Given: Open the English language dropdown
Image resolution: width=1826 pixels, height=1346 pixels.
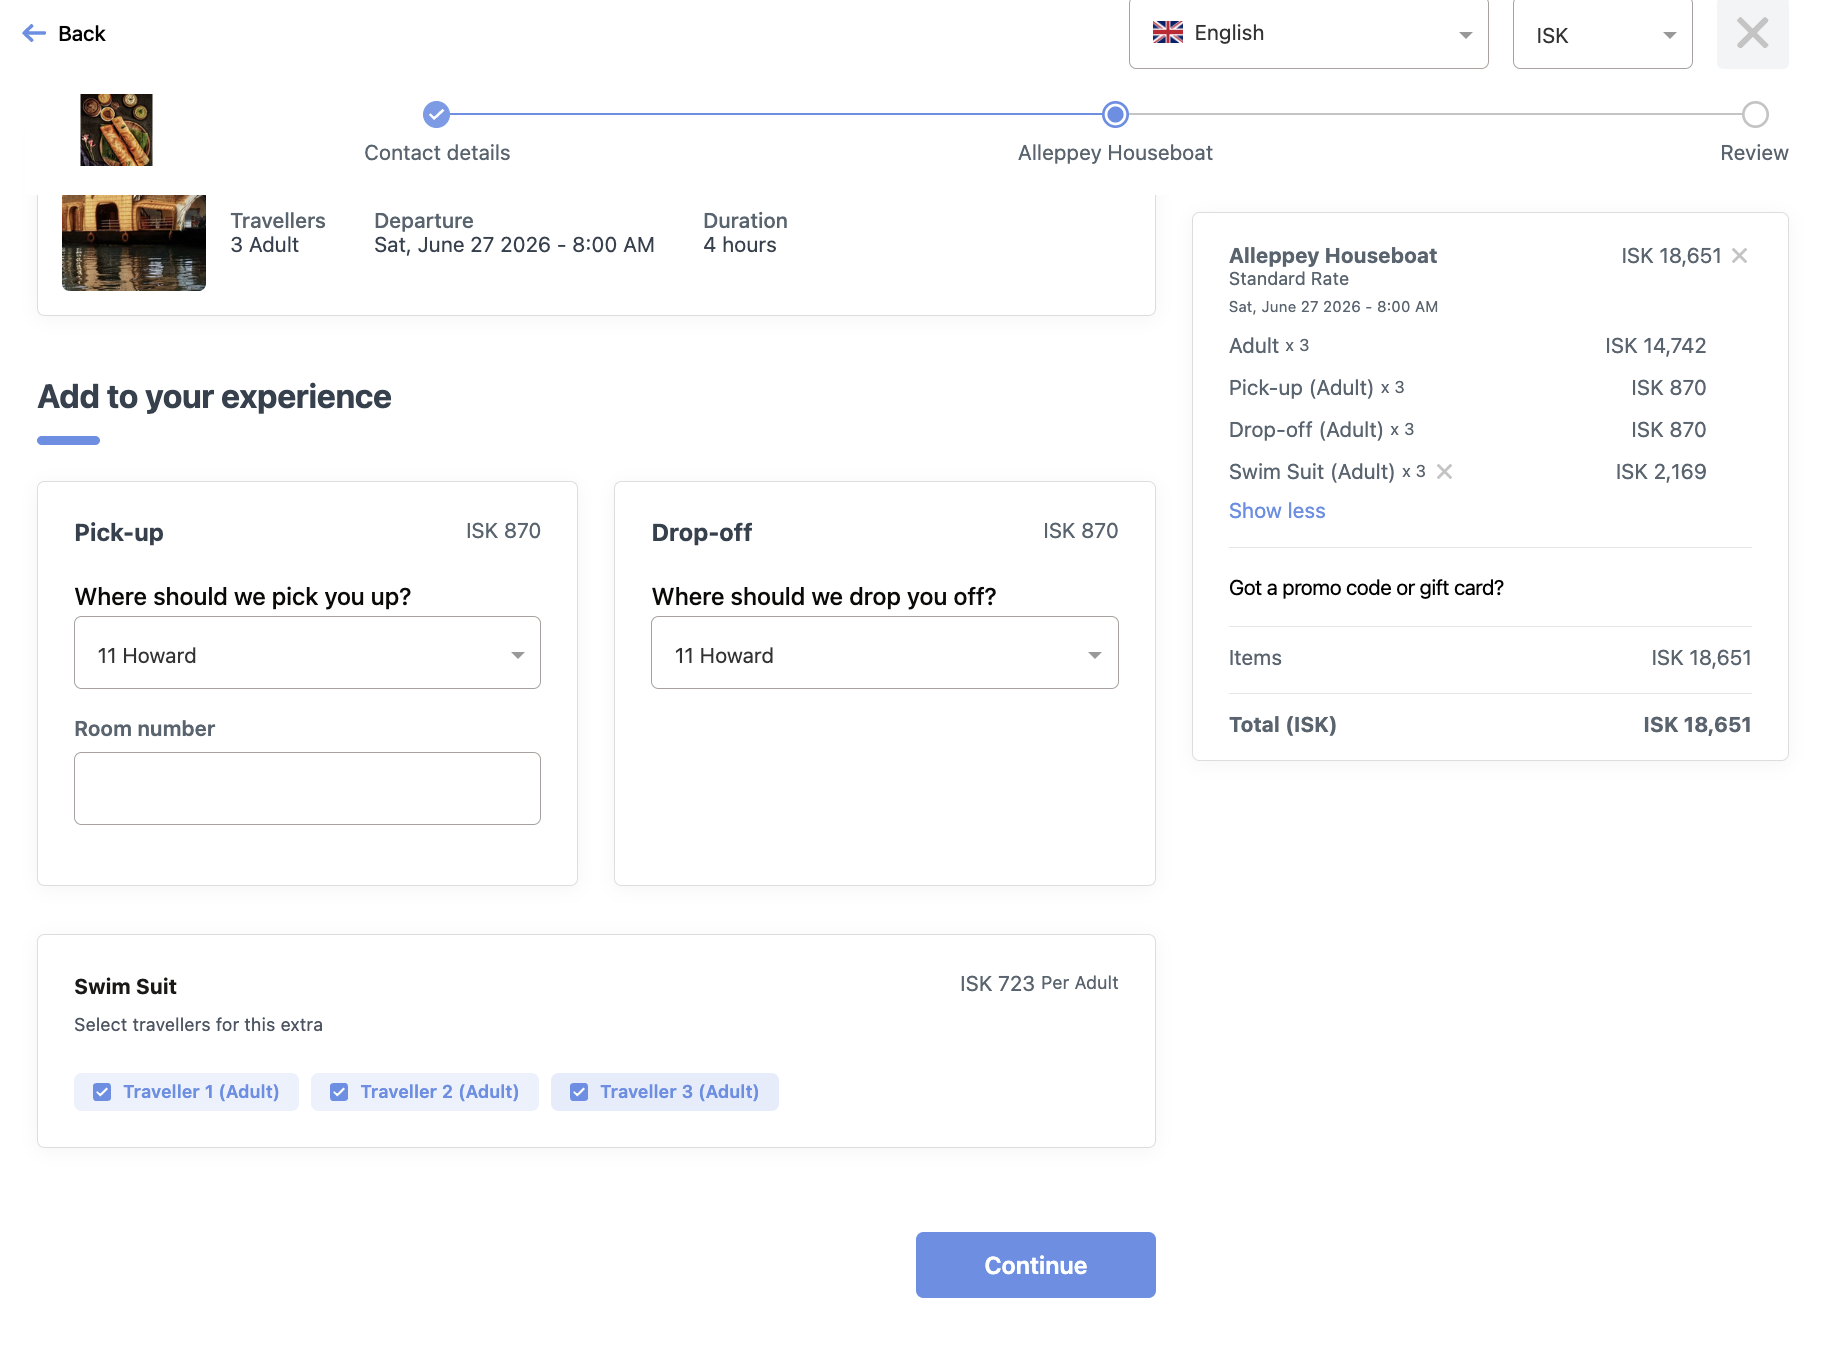Looking at the screenshot, I should coord(1308,34).
